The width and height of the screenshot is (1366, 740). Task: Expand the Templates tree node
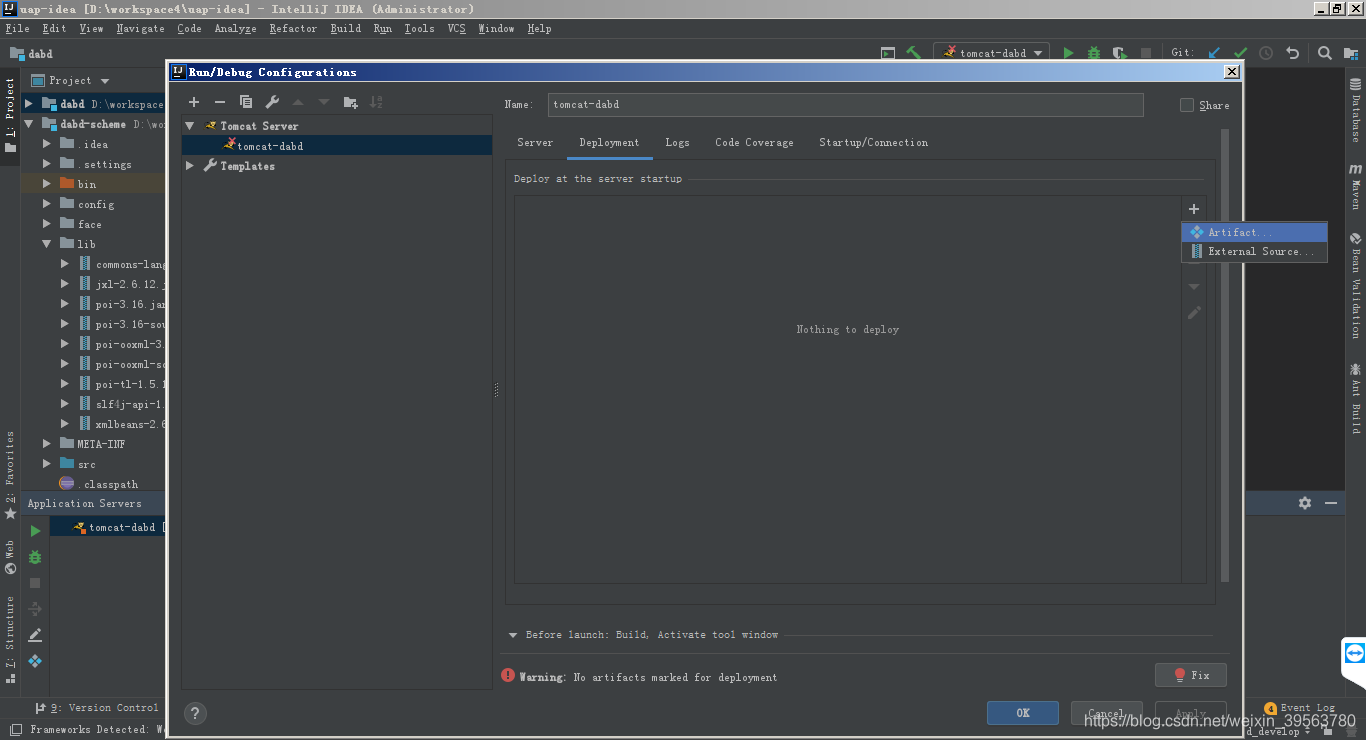(x=190, y=166)
